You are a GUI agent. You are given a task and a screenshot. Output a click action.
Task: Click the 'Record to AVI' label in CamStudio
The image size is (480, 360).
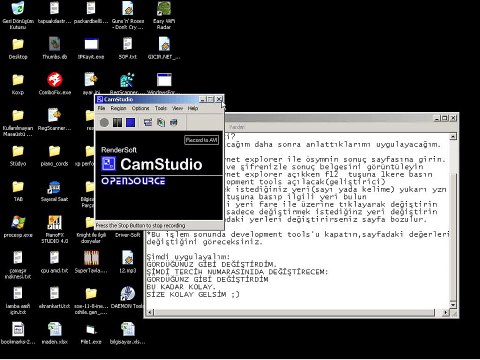202,140
